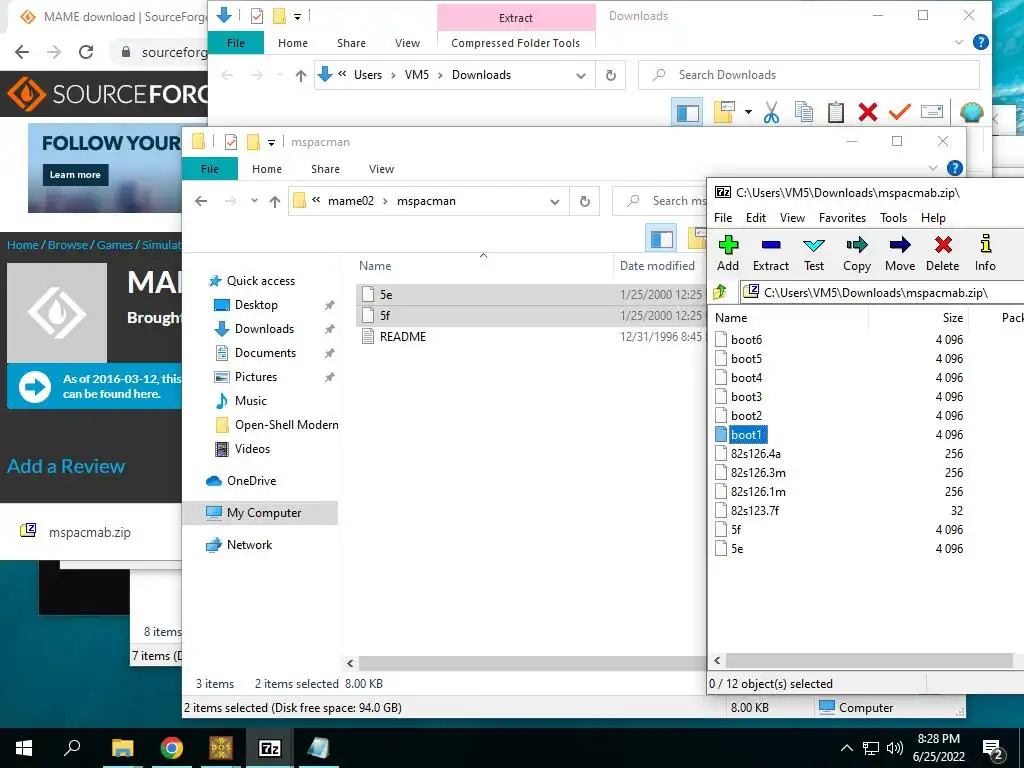Screen dimensions: 1024x768
Task: Click up arrow in mspacman window navigation
Action: tap(275, 201)
